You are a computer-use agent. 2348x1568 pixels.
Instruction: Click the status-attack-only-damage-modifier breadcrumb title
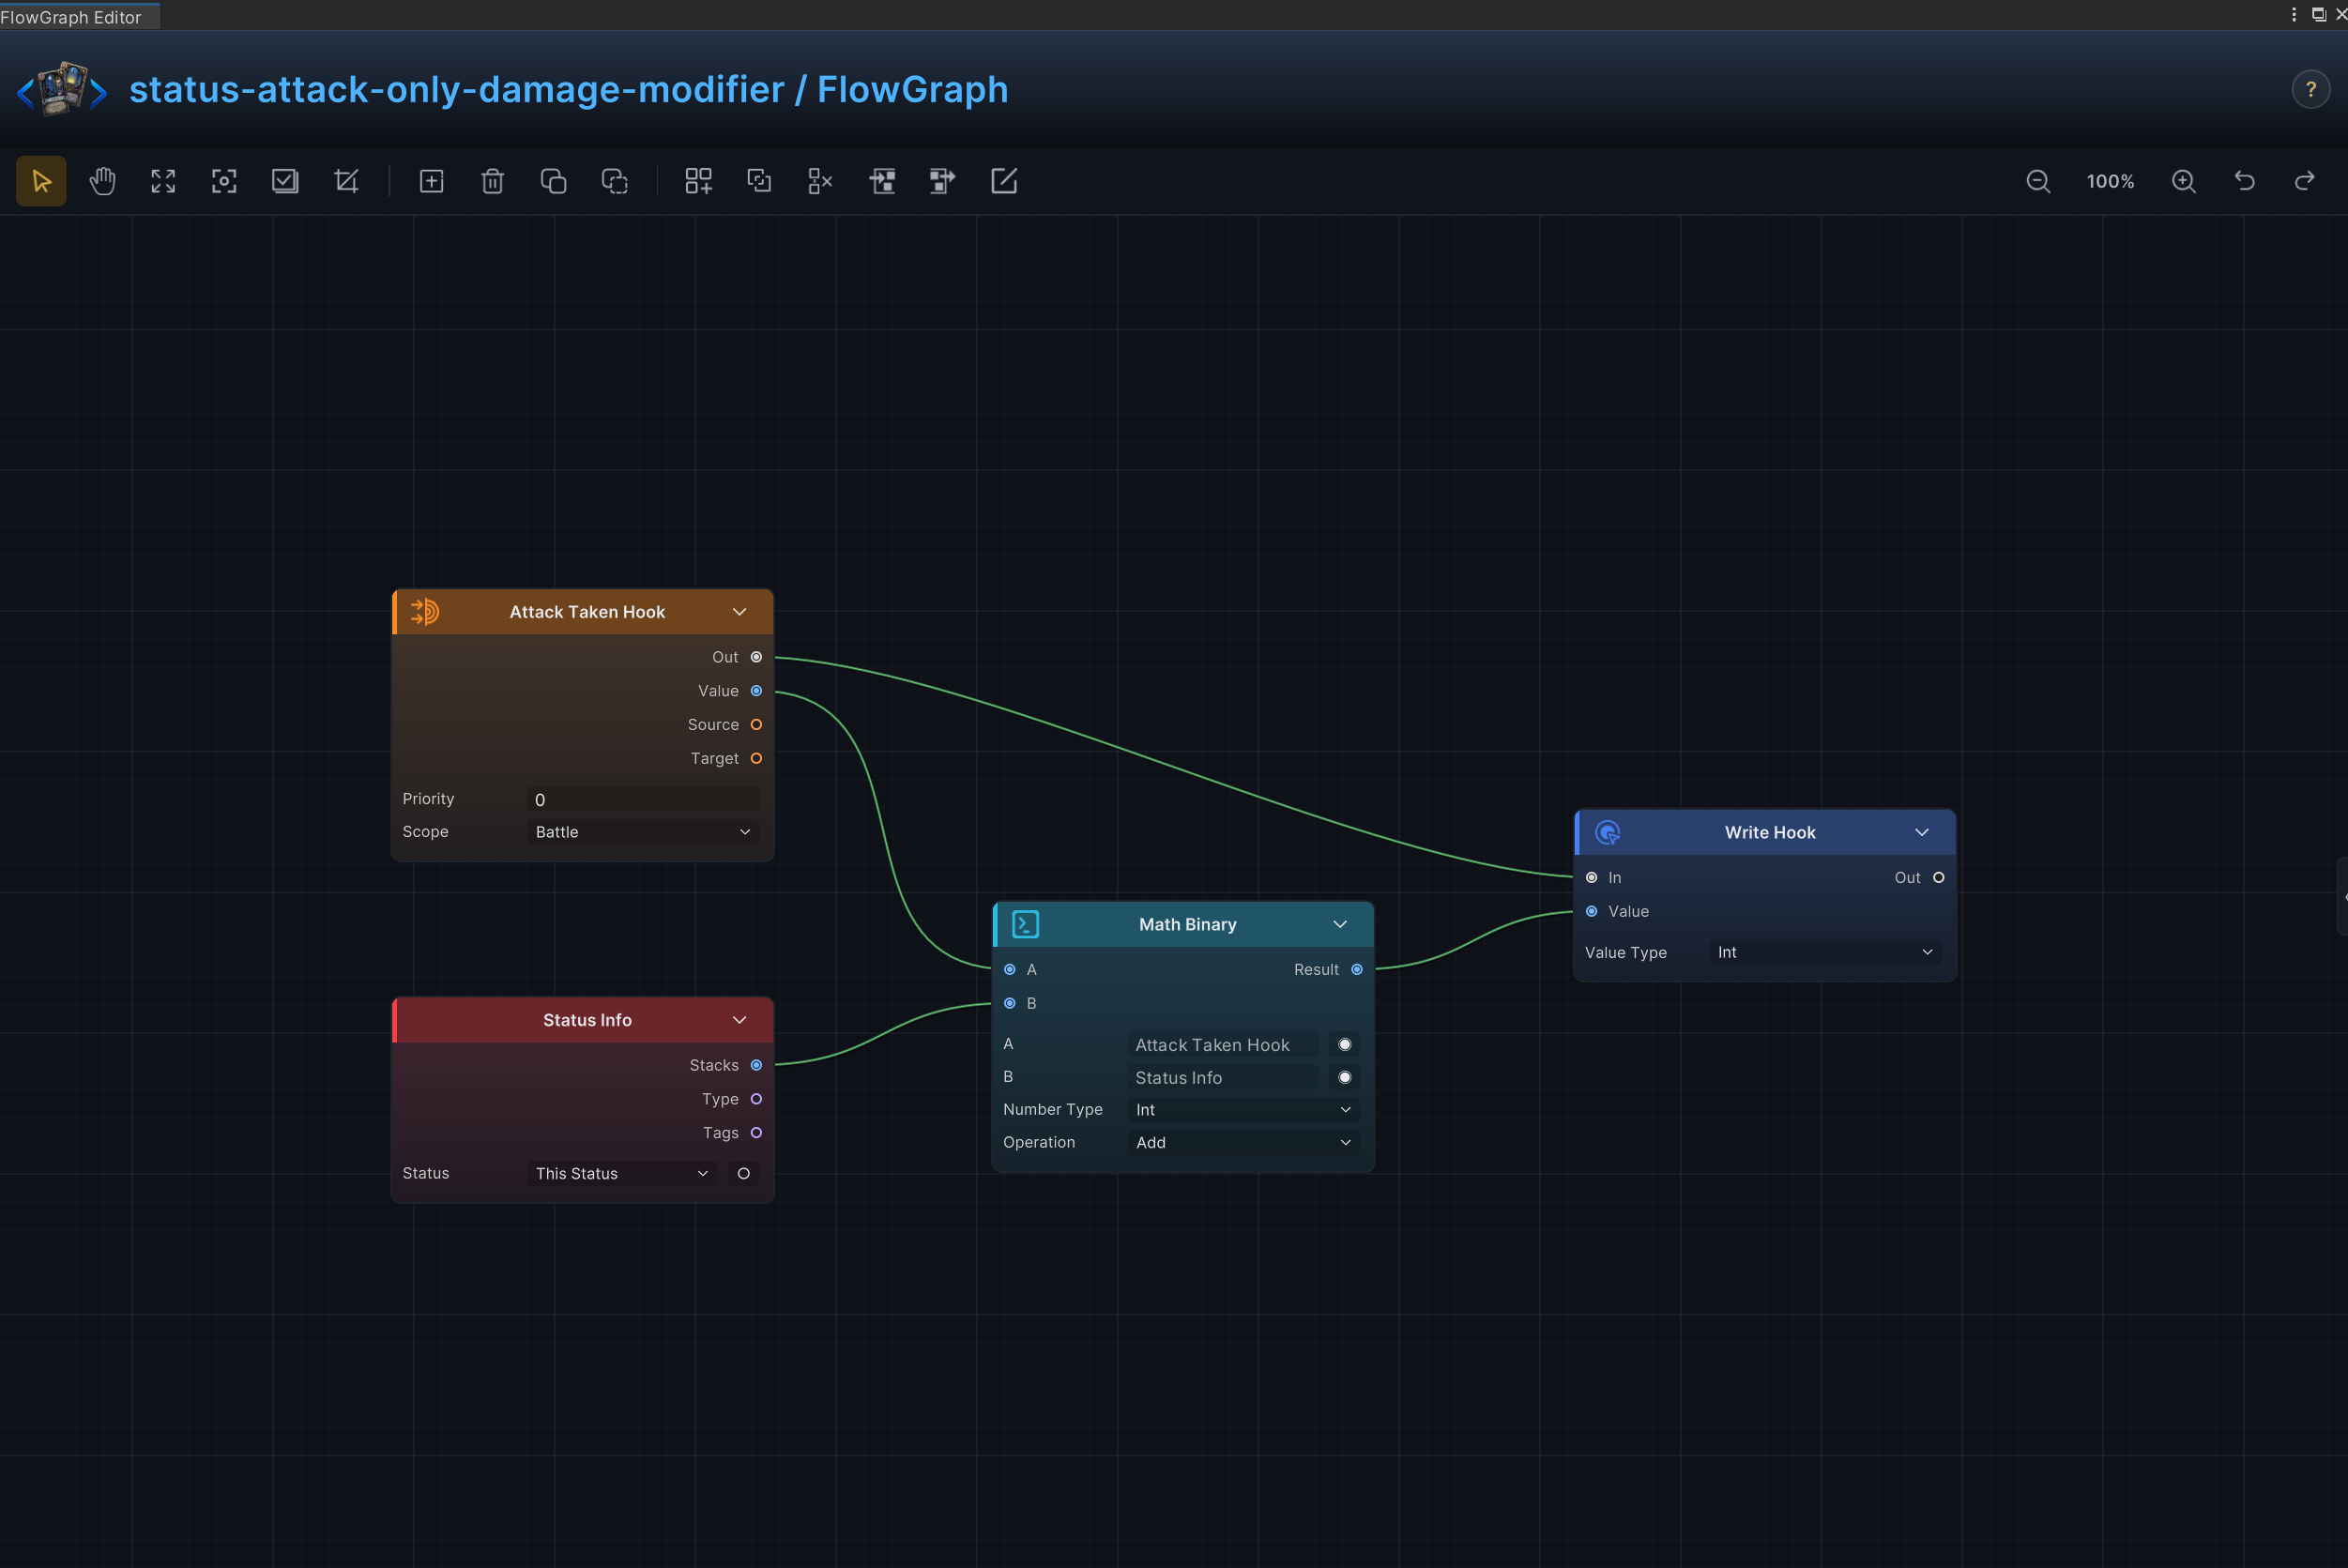coord(457,90)
